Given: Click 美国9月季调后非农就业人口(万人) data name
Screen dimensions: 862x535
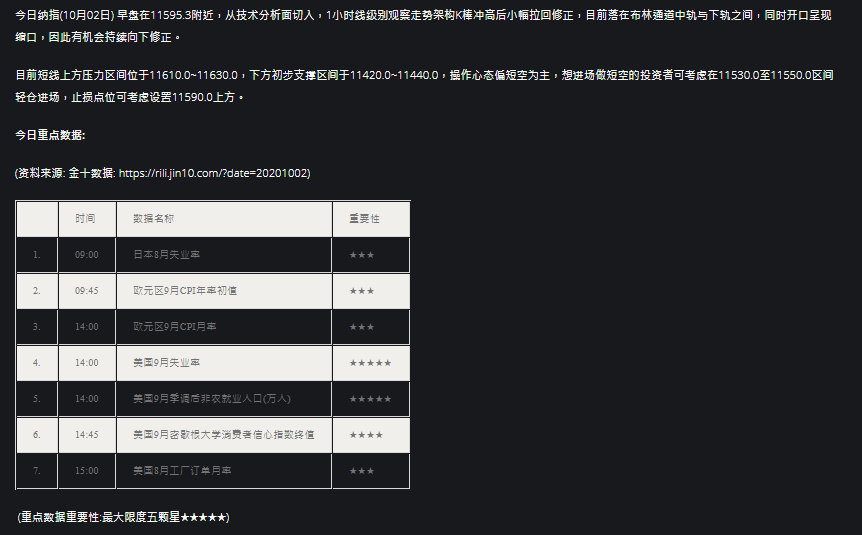Looking at the screenshot, I should point(212,399).
